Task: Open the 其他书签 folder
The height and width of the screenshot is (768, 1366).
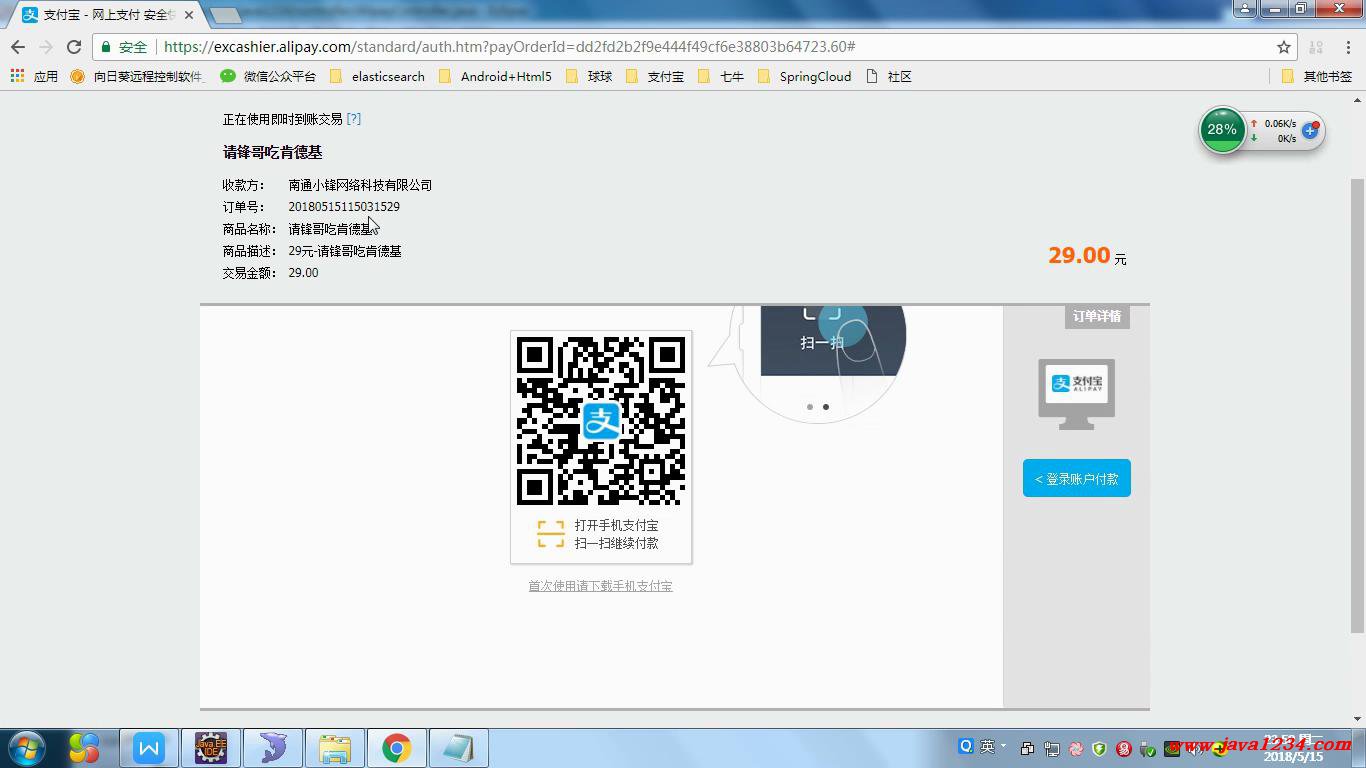Action: tap(1317, 76)
